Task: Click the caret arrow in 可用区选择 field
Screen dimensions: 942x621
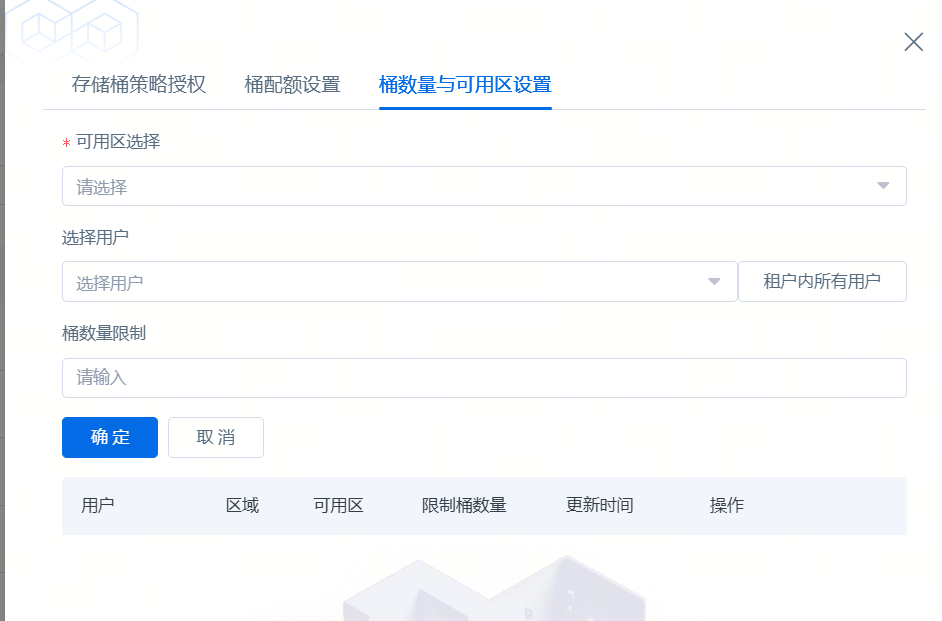Action: (883, 187)
